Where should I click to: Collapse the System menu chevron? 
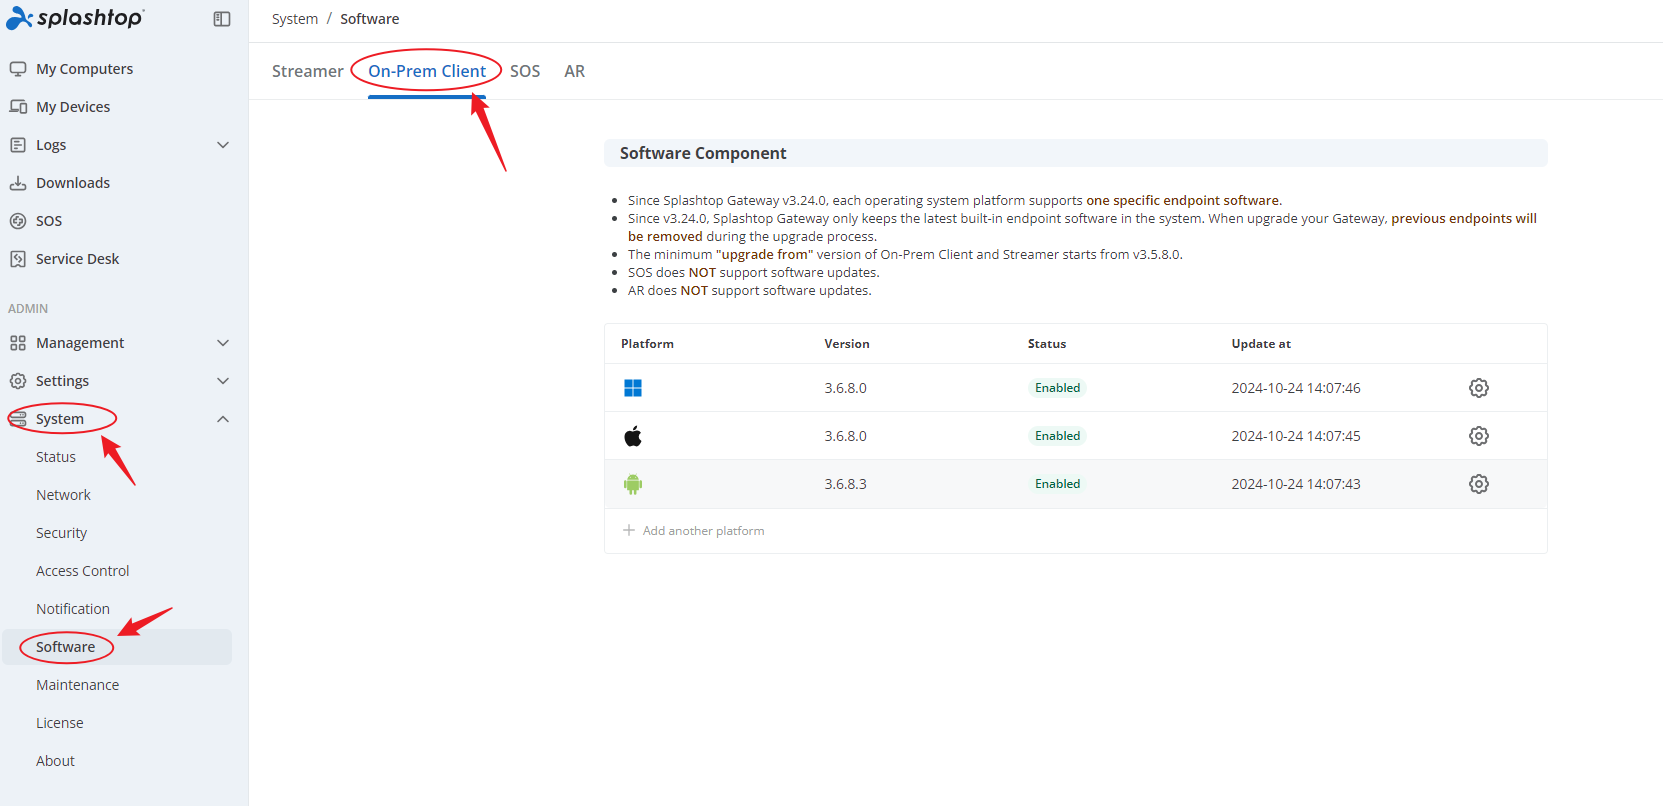[x=223, y=419]
